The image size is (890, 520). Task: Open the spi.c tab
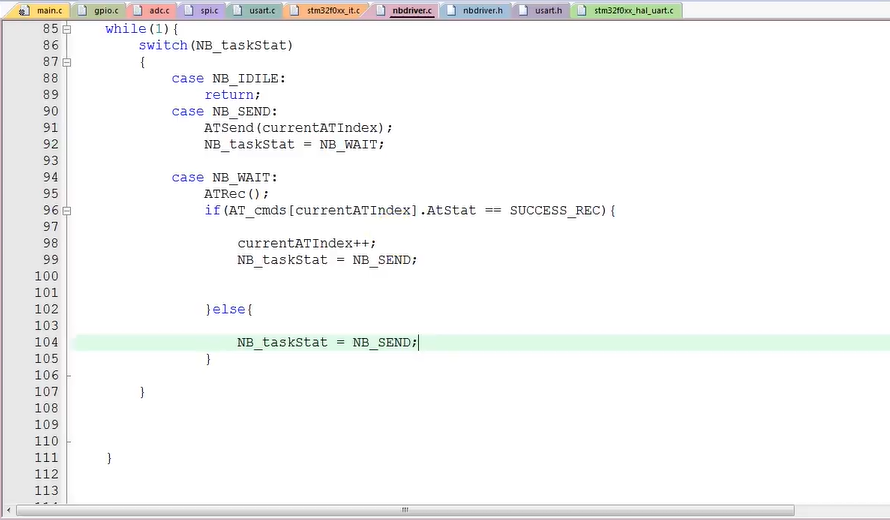click(x=202, y=10)
